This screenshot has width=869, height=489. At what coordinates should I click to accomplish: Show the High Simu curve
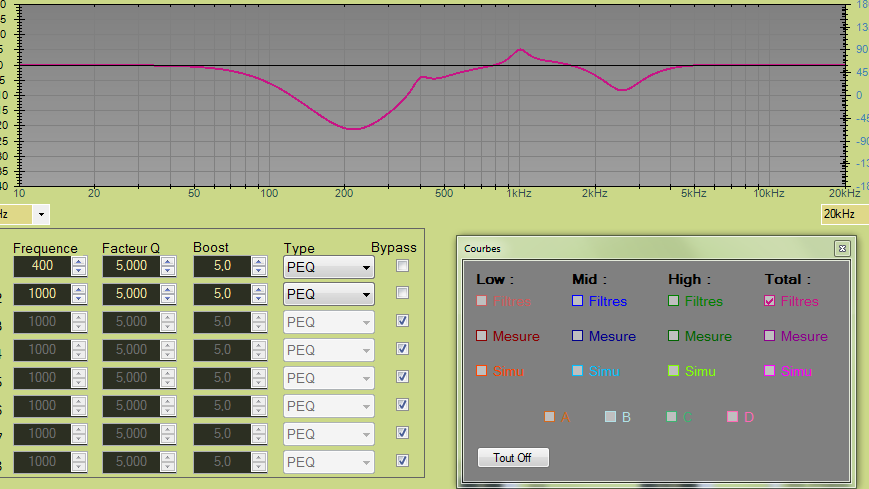674,371
